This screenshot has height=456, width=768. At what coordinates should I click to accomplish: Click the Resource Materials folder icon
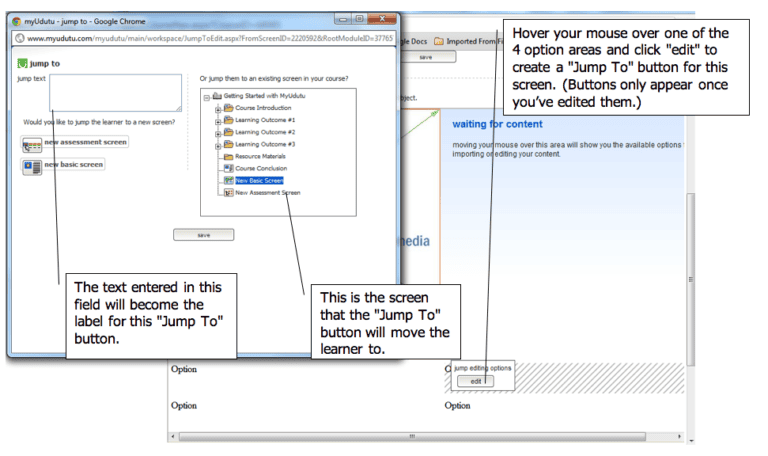point(228,156)
